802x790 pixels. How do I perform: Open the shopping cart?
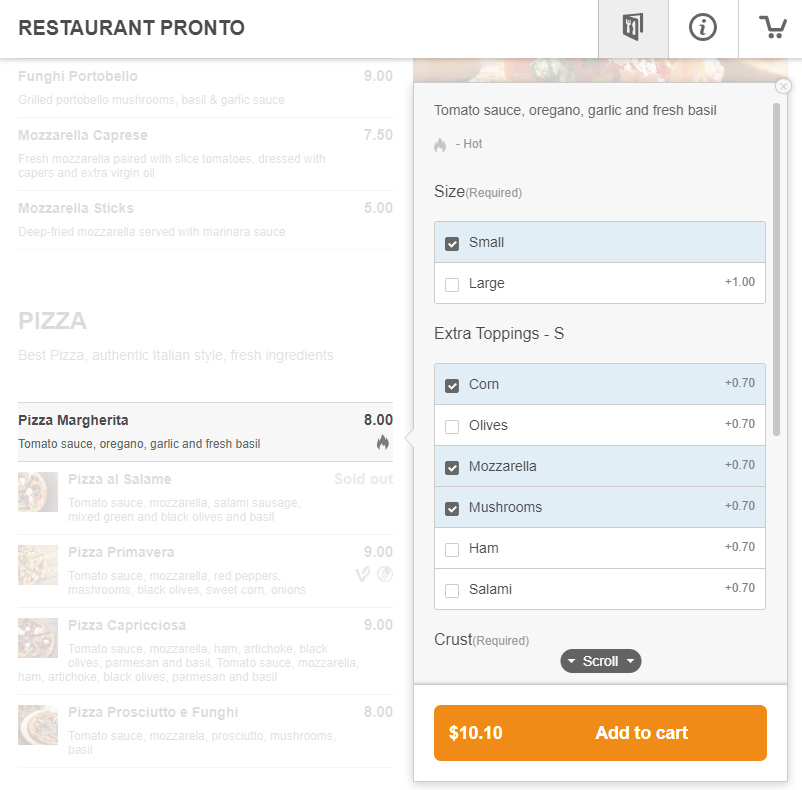(771, 28)
